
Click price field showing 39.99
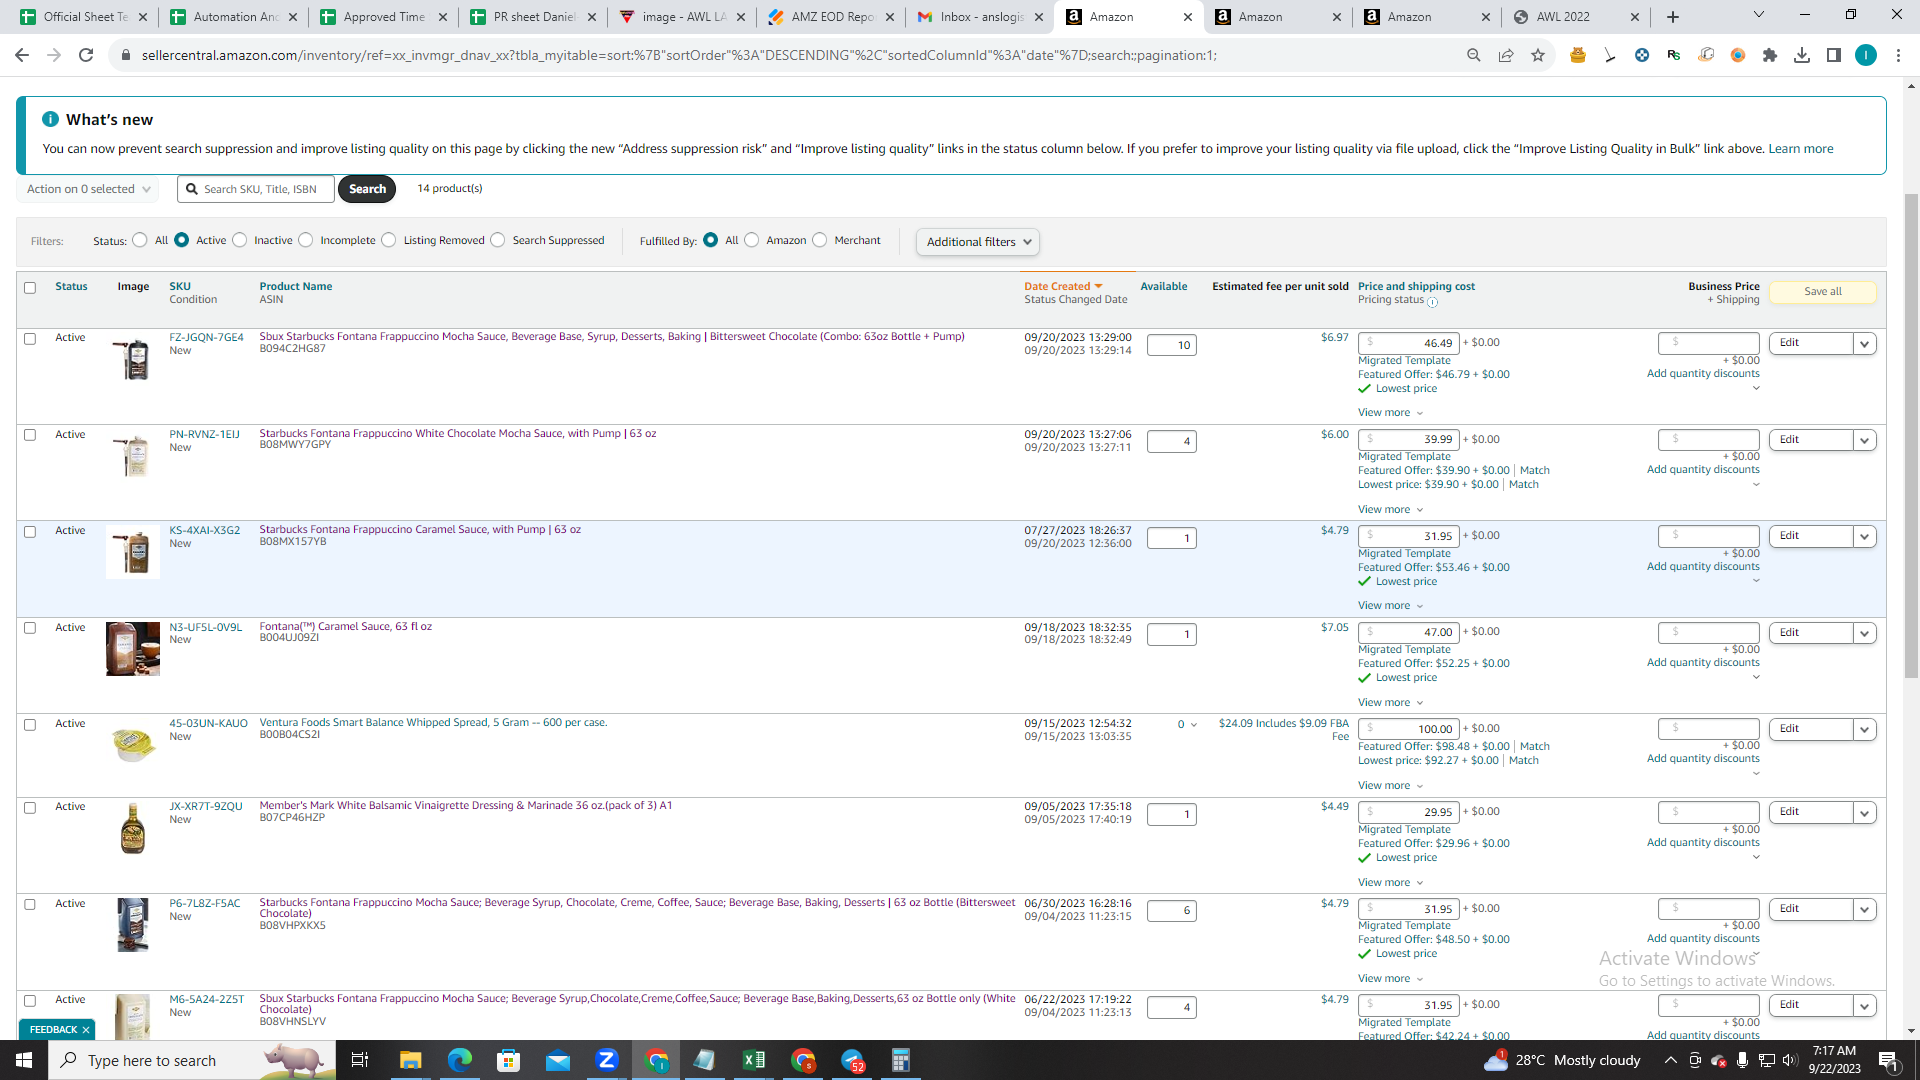(x=1409, y=440)
